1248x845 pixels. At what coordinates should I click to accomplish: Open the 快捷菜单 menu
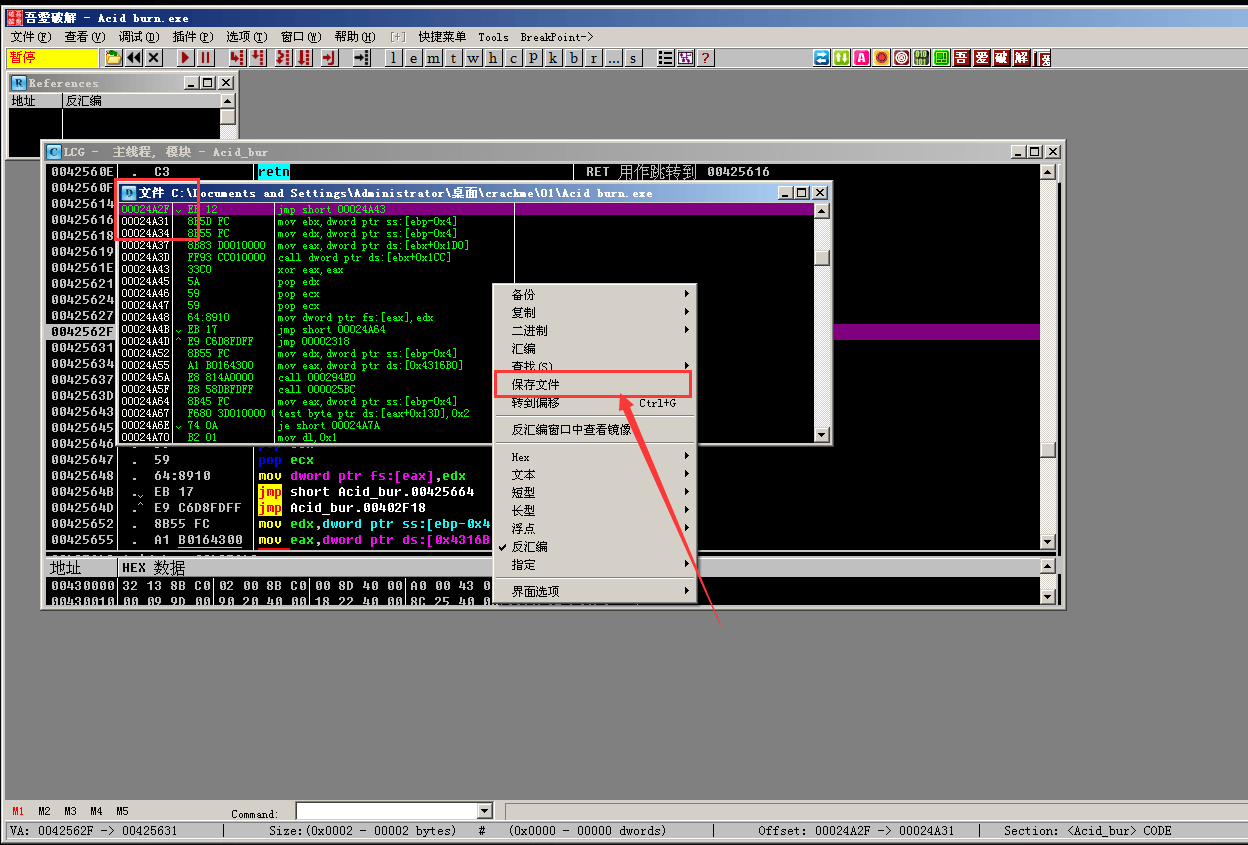tap(442, 37)
